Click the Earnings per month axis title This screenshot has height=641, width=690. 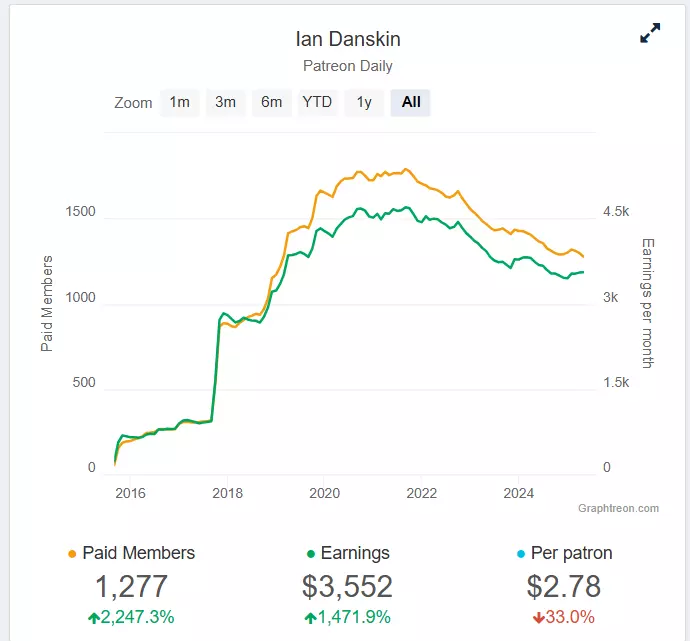click(x=648, y=304)
